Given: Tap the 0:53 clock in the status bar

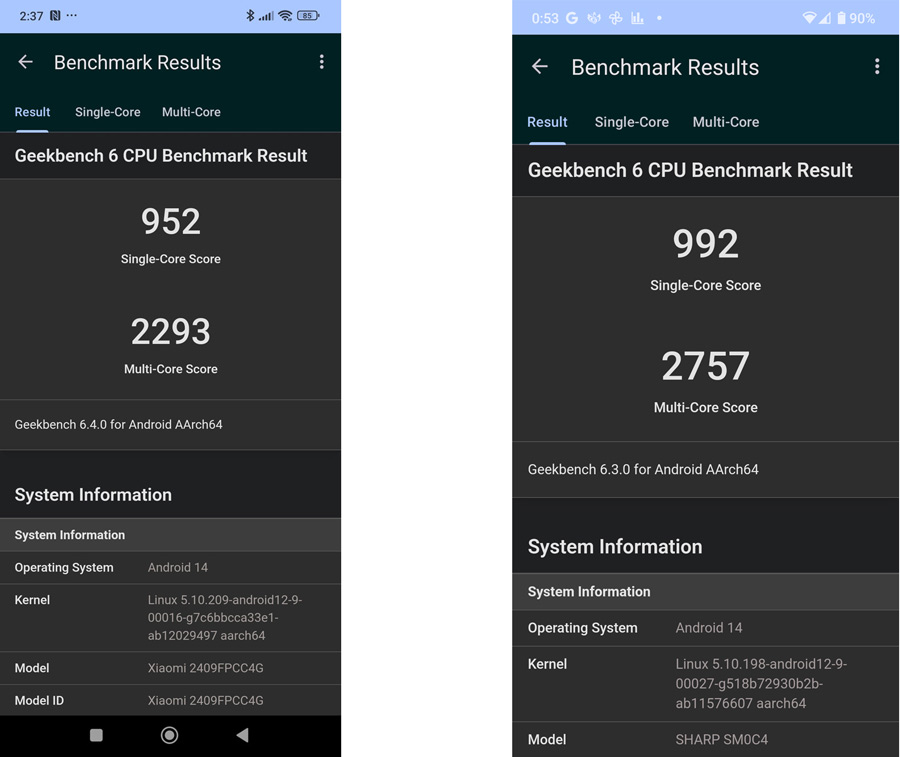Looking at the screenshot, I should click(x=545, y=18).
